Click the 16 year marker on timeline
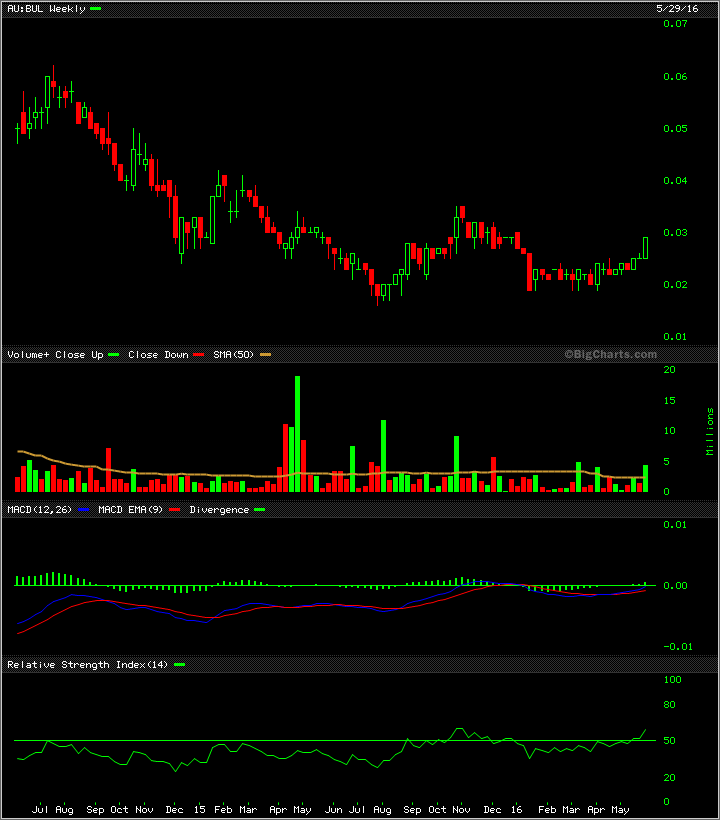The width and height of the screenshot is (720, 820). tap(516, 810)
